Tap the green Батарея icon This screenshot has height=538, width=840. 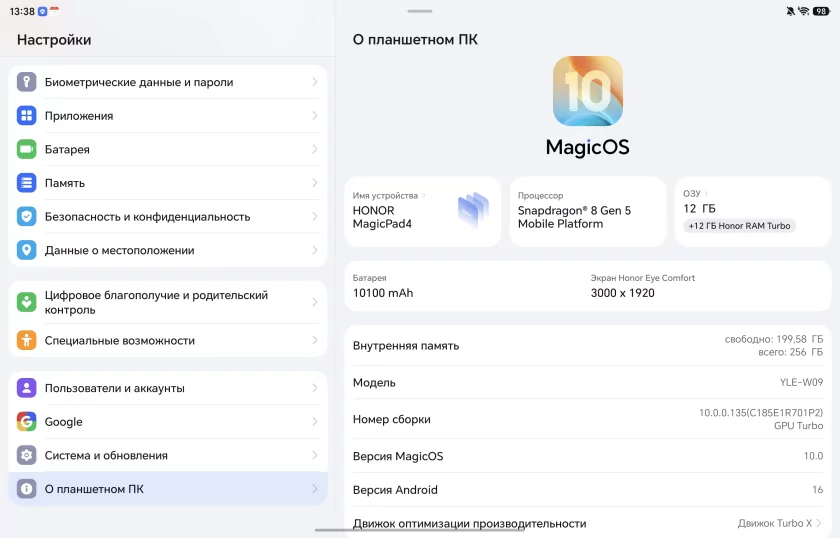click(26, 150)
